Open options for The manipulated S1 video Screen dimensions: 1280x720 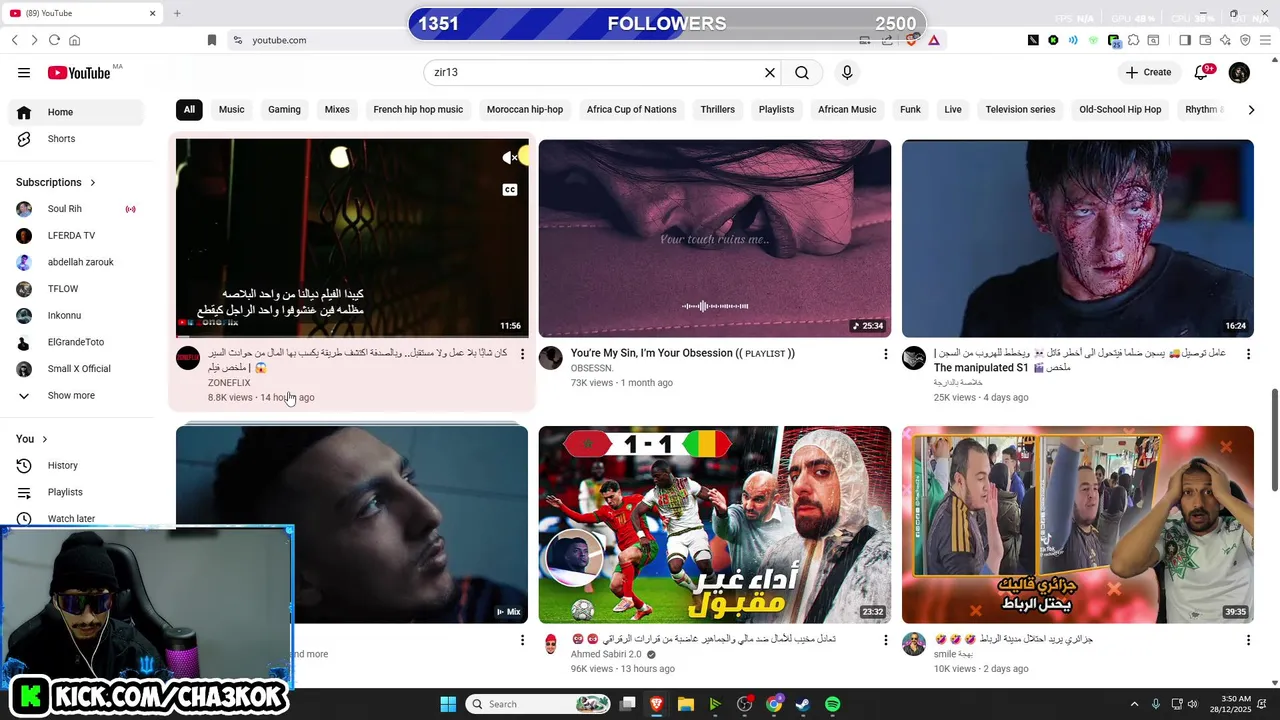1248,354
